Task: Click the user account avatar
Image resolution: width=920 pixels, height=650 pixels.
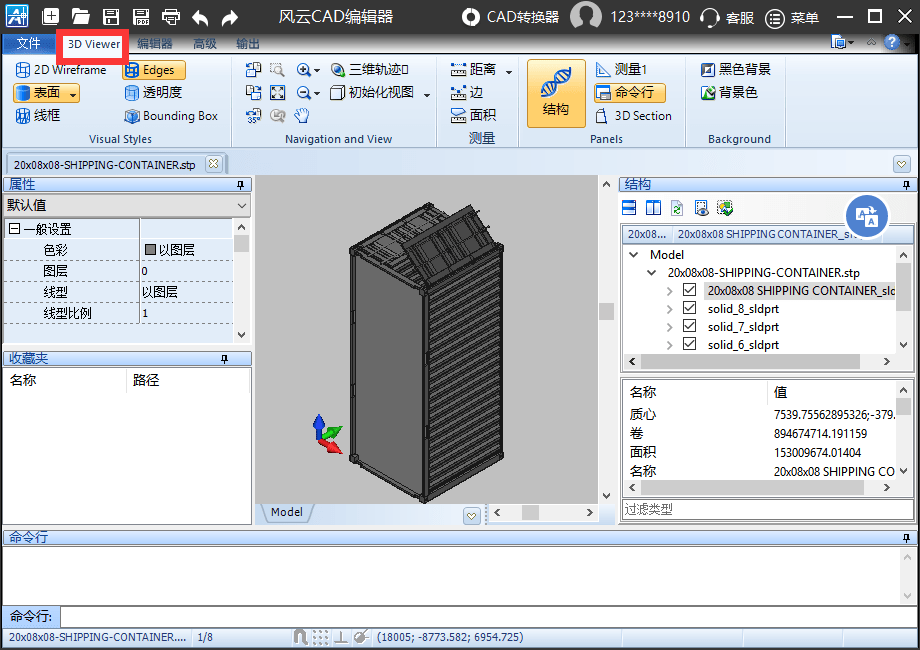Action: pos(586,16)
